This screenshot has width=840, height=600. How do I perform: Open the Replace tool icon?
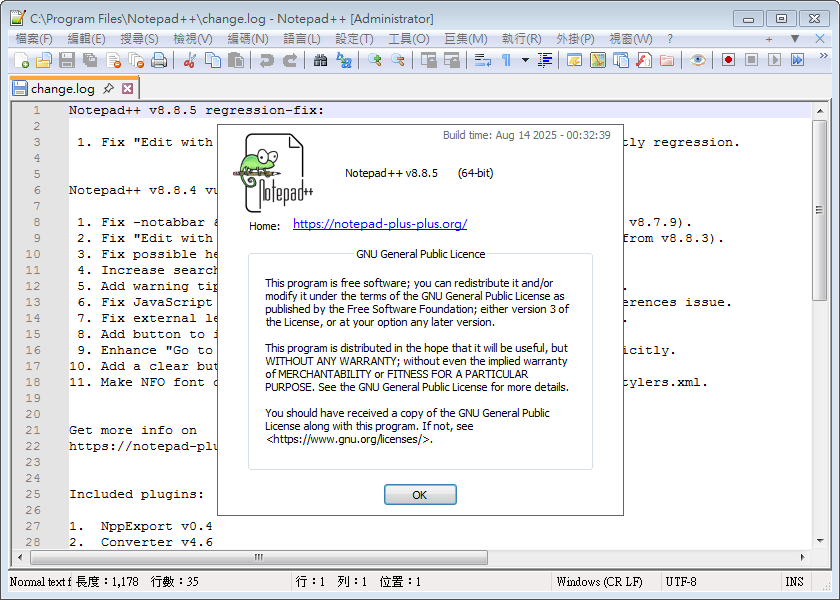344,60
